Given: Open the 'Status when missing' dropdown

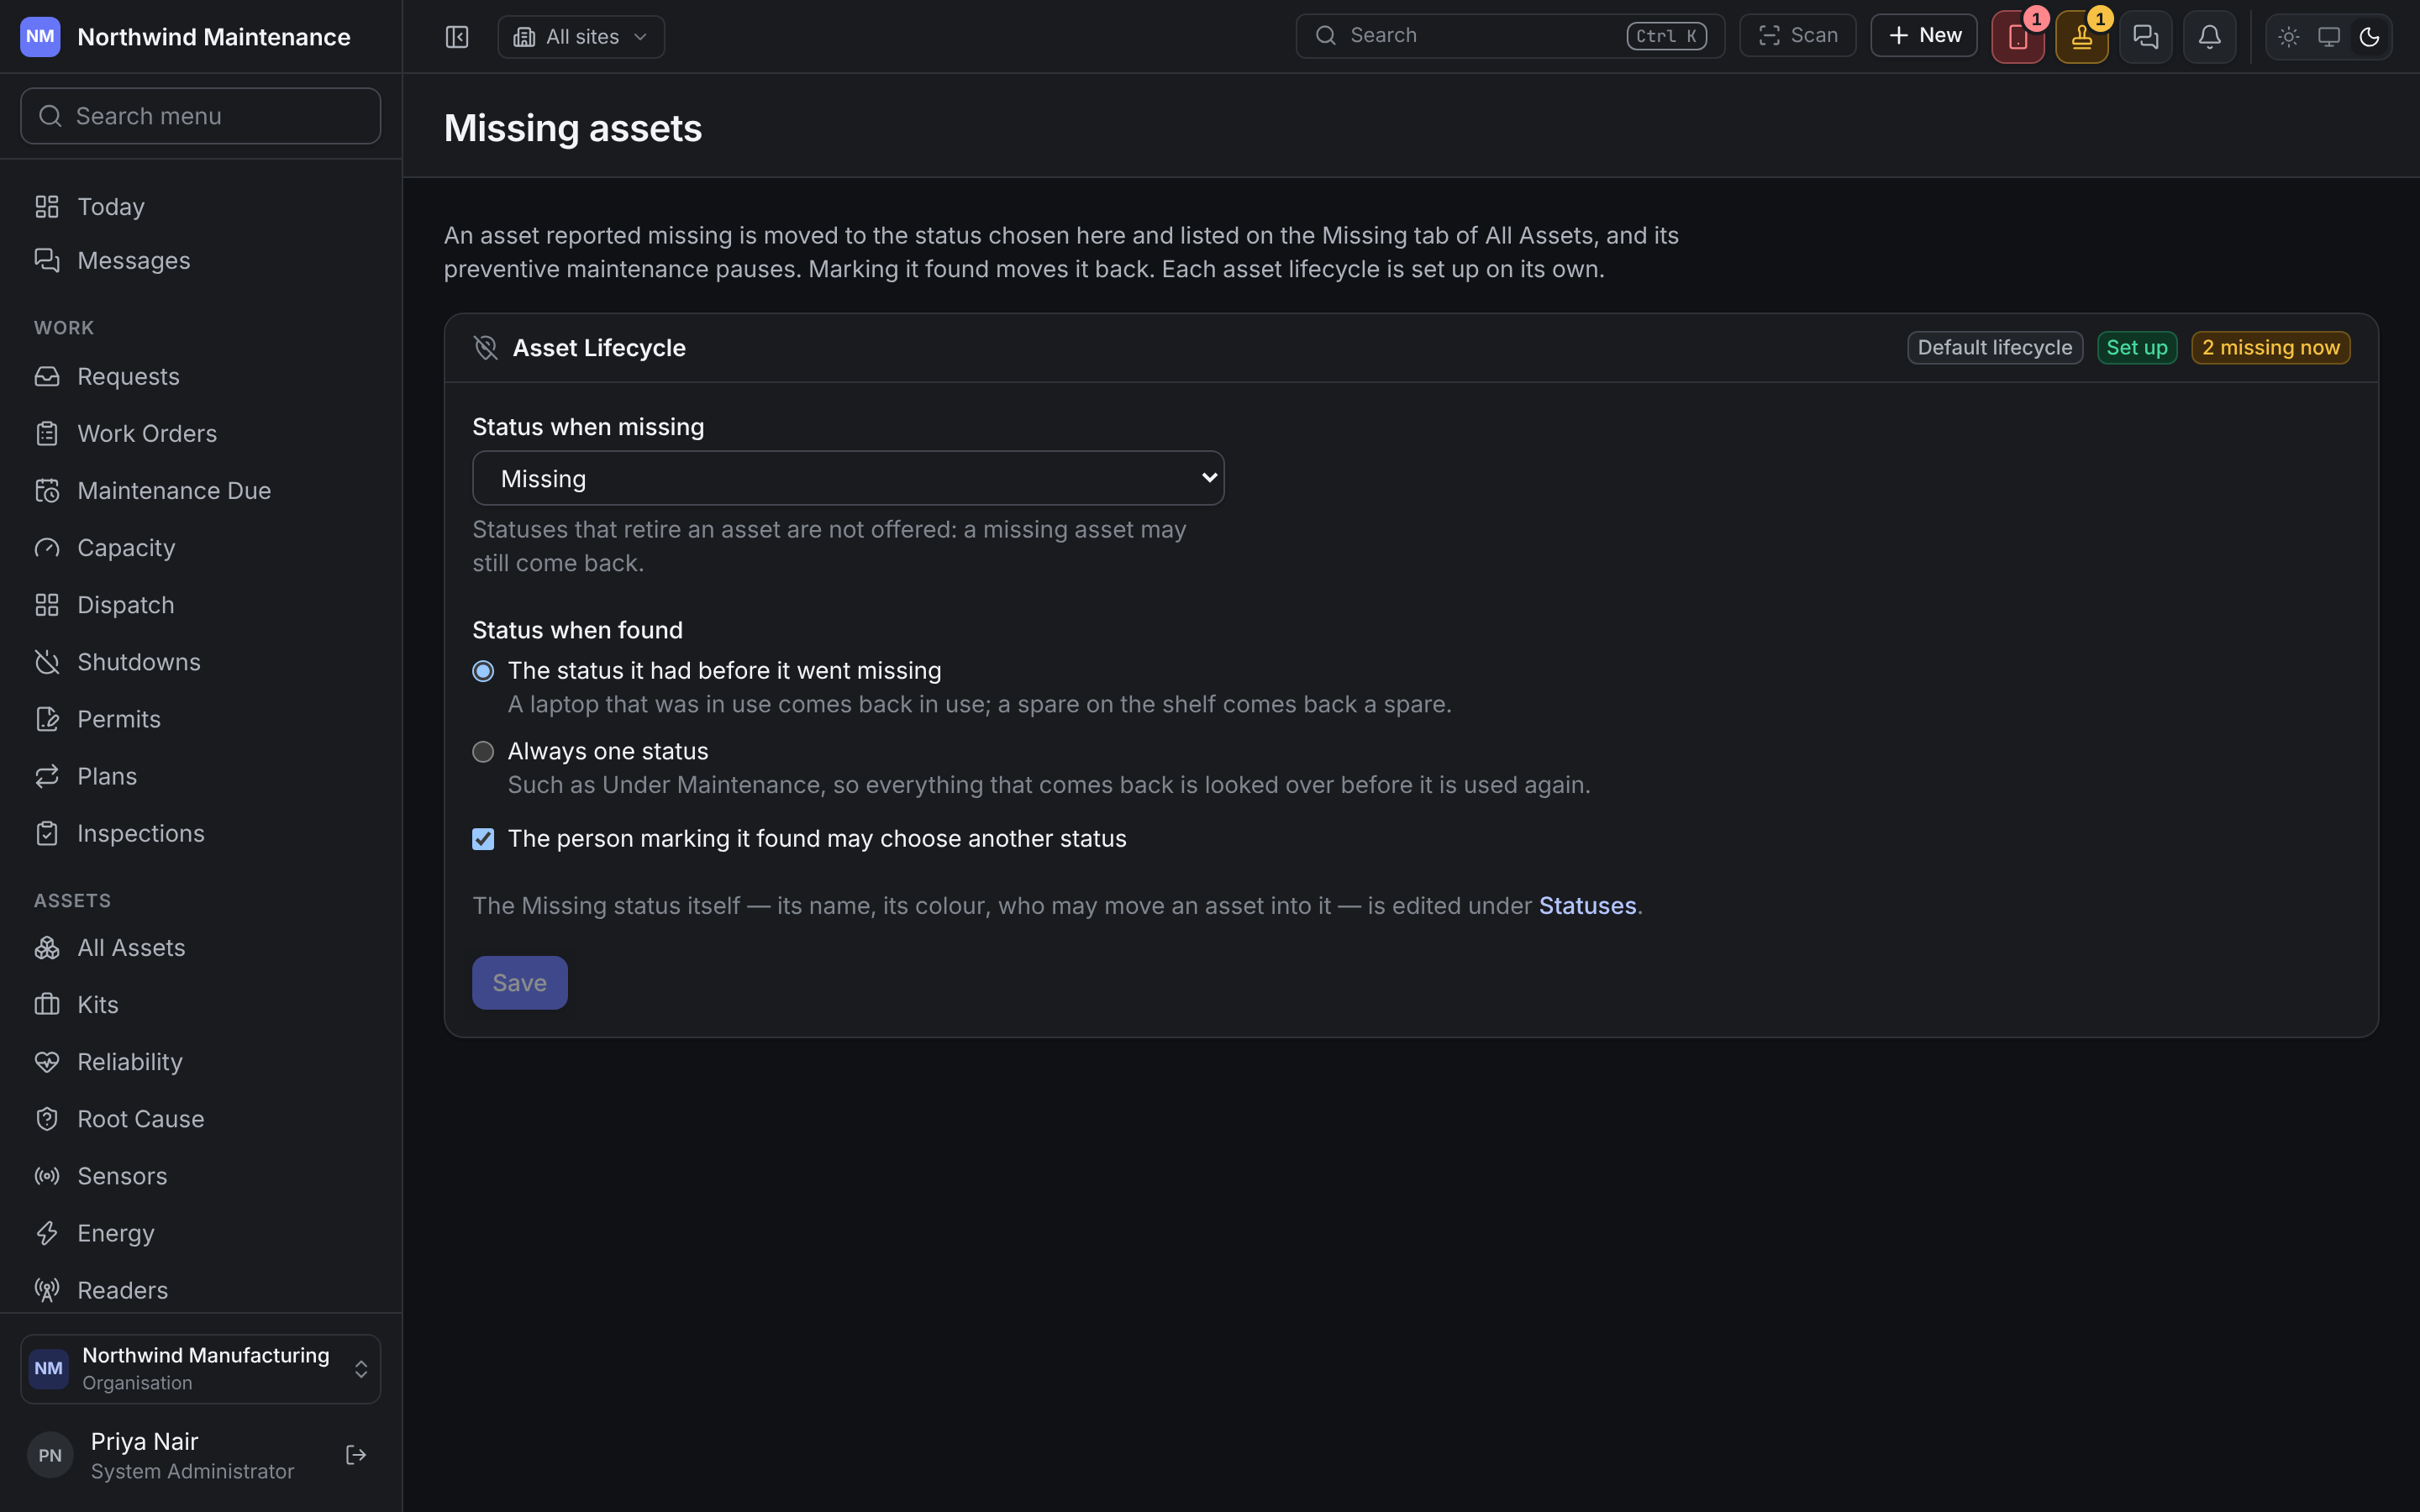Looking at the screenshot, I should pyautogui.click(x=848, y=478).
